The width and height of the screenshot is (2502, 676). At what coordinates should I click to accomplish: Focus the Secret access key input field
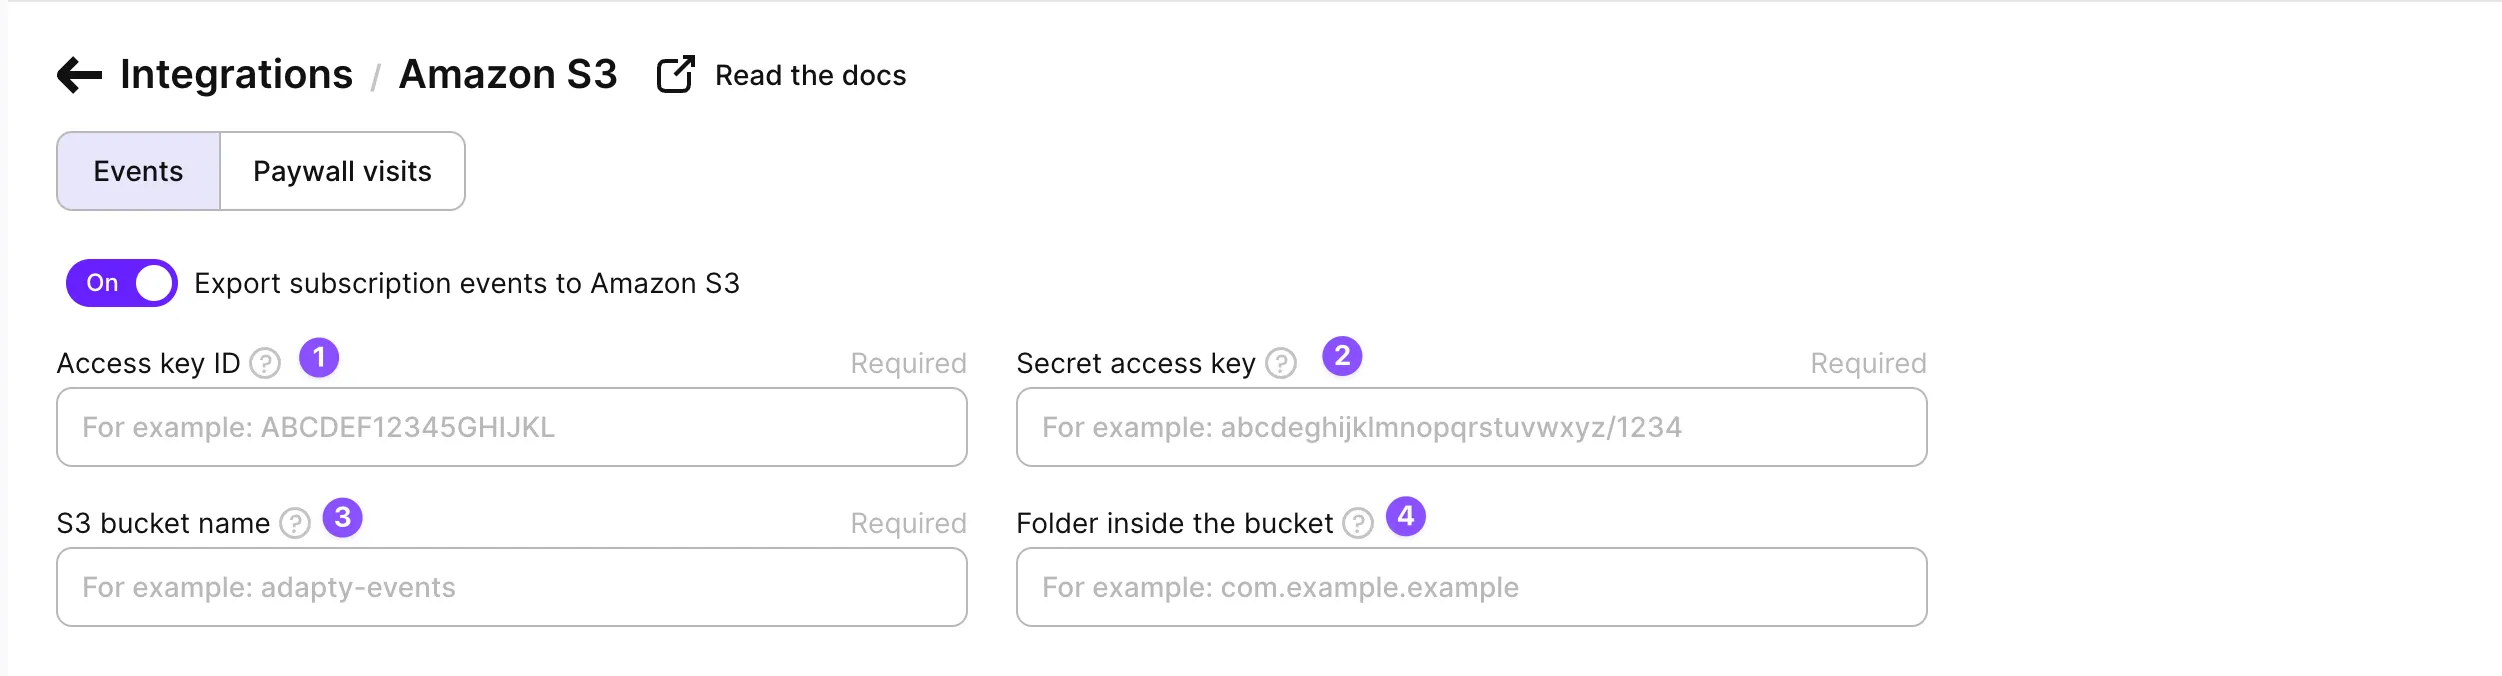(x=1471, y=427)
